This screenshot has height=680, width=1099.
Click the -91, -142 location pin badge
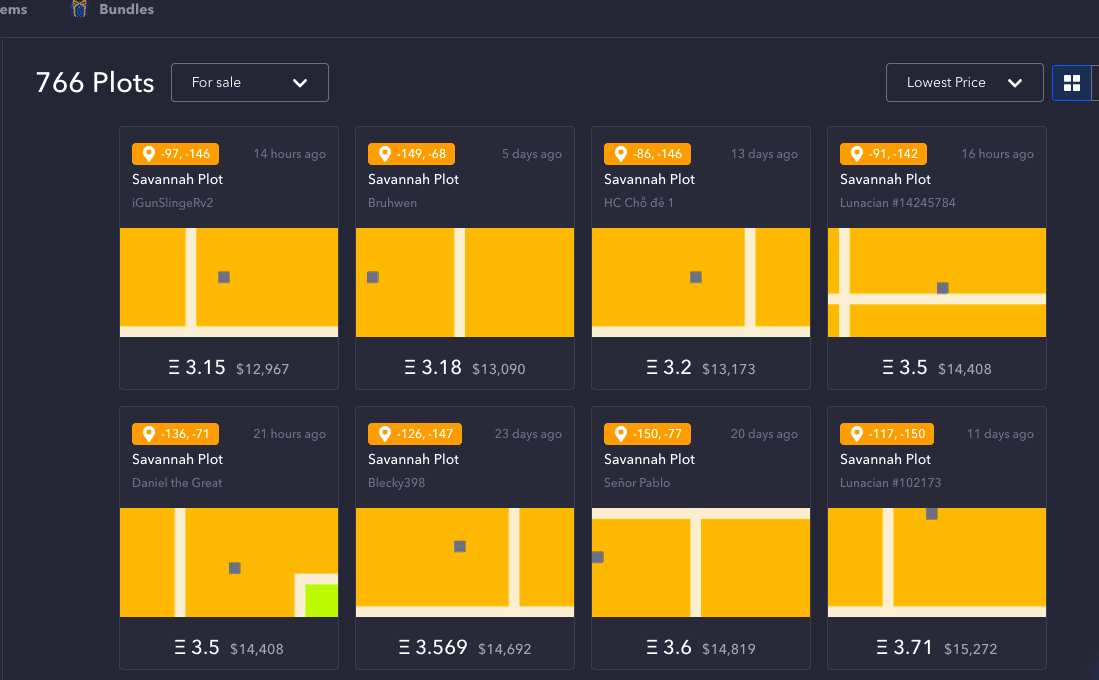coord(883,154)
